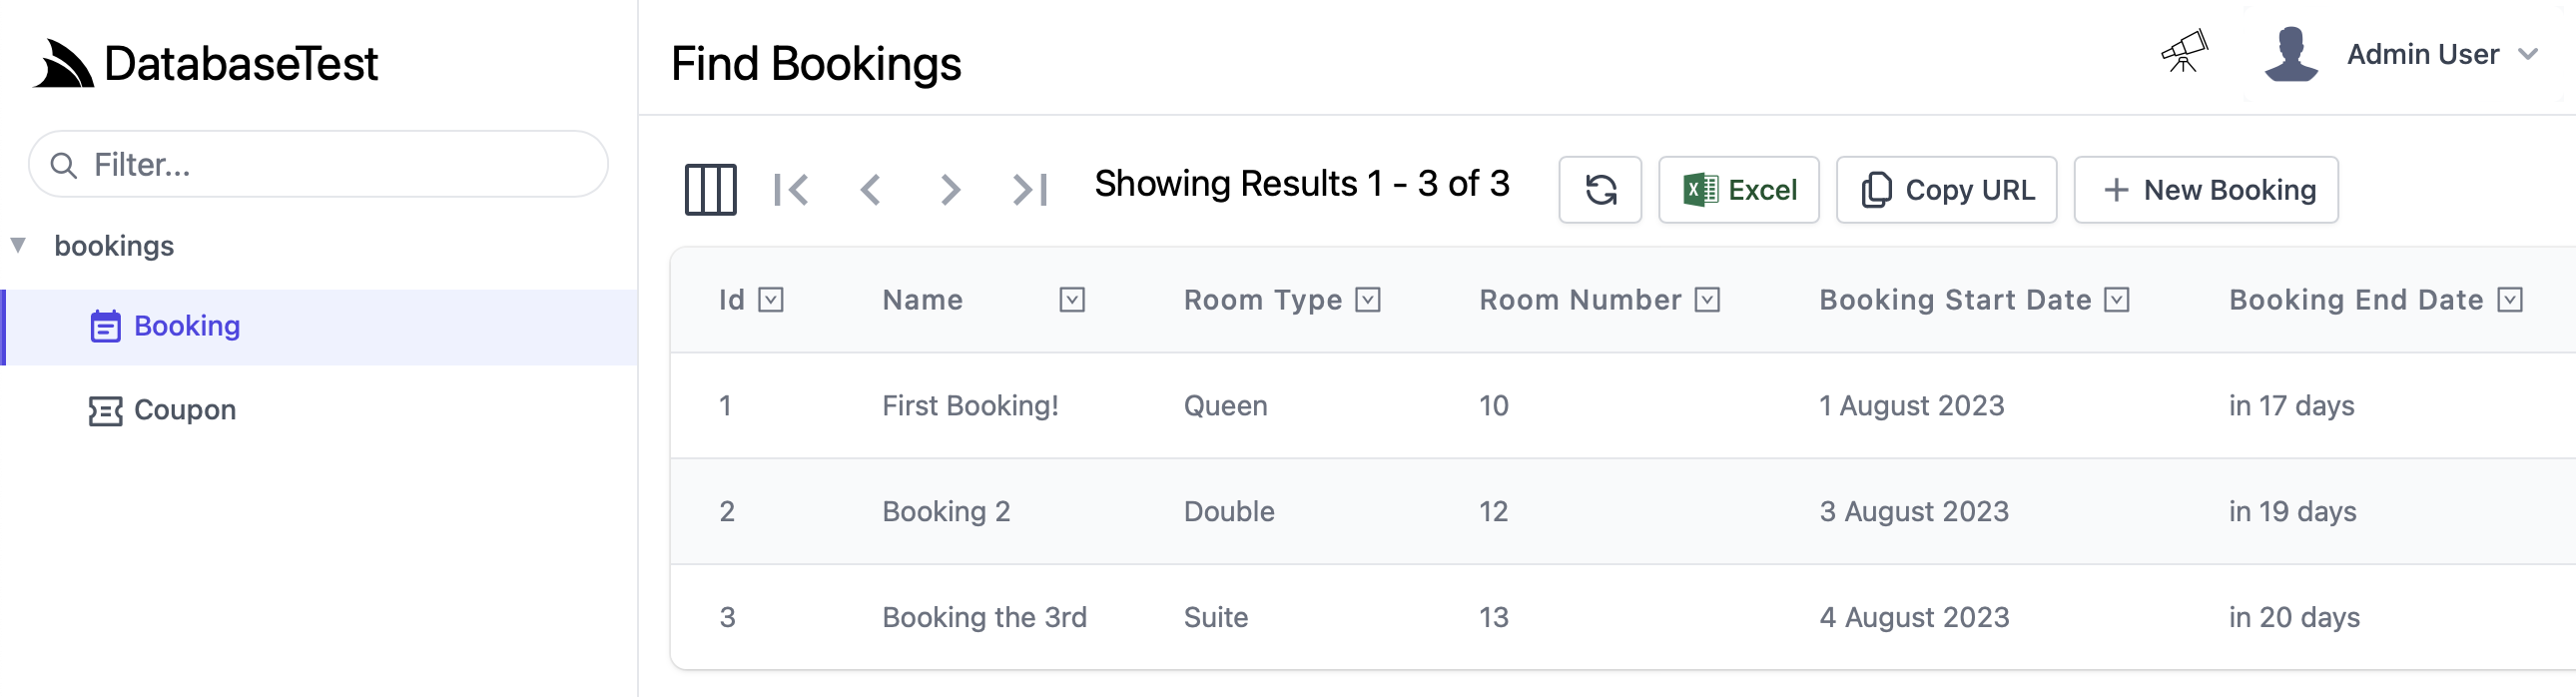Screen dimensions: 2576x697
Task: Expand the Admin User menu chevron
Action: click(x=2527, y=54)
